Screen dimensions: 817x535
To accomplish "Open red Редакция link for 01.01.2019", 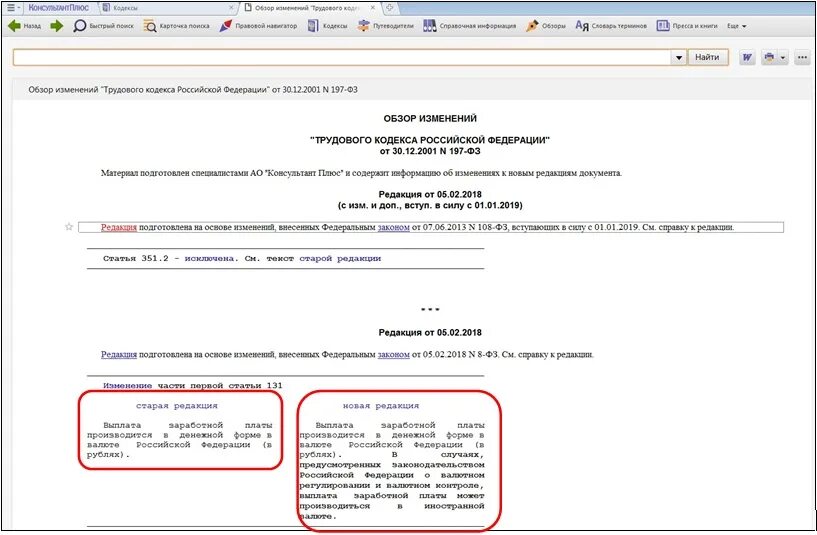I will 118,227.
